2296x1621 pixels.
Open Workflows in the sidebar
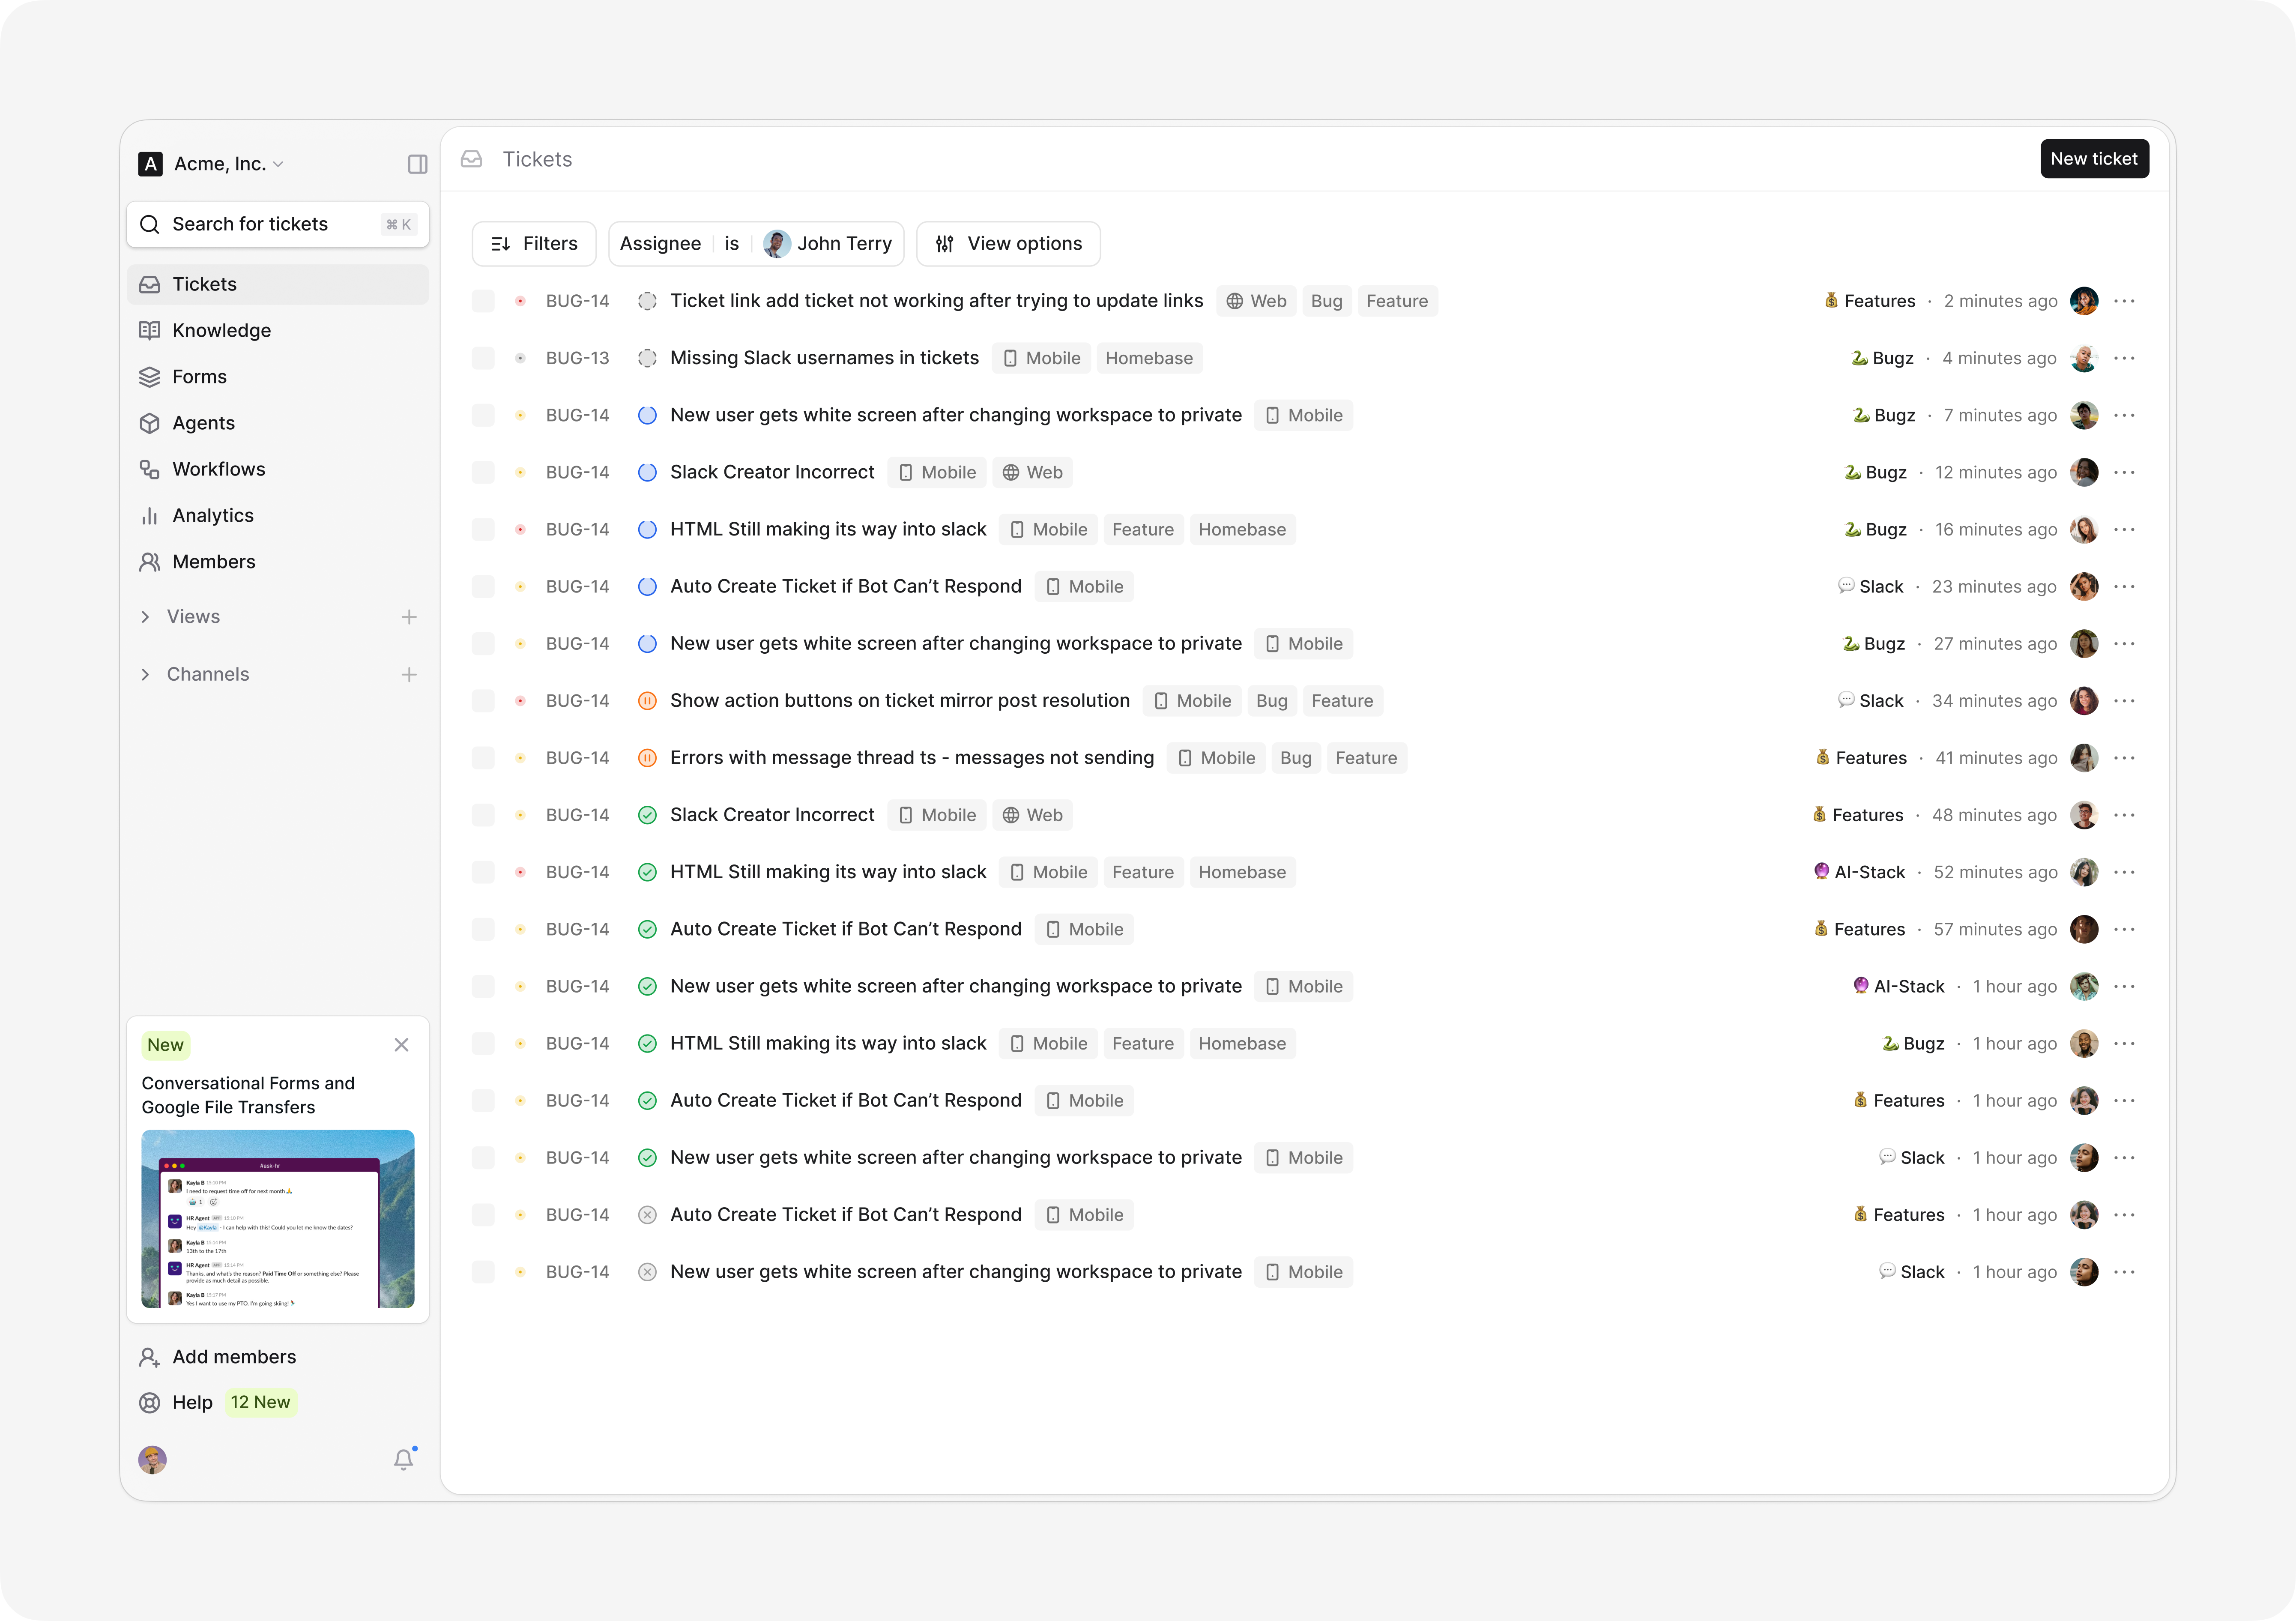pos(278,469)
